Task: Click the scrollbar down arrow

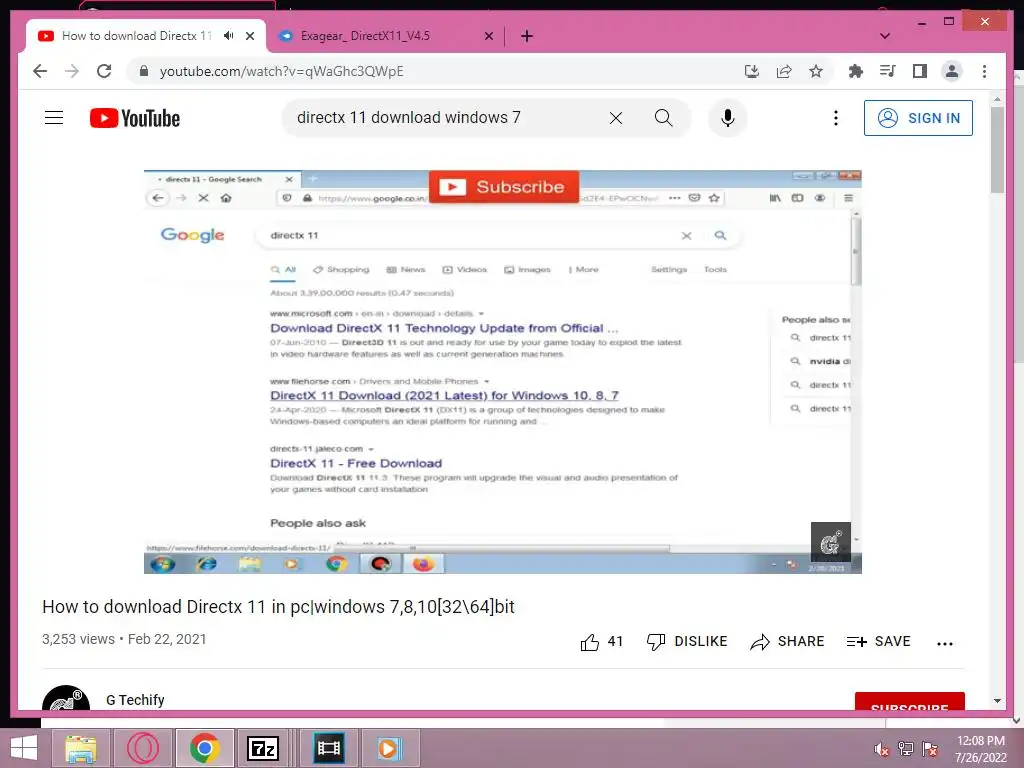Action: (x=997, y=701)
